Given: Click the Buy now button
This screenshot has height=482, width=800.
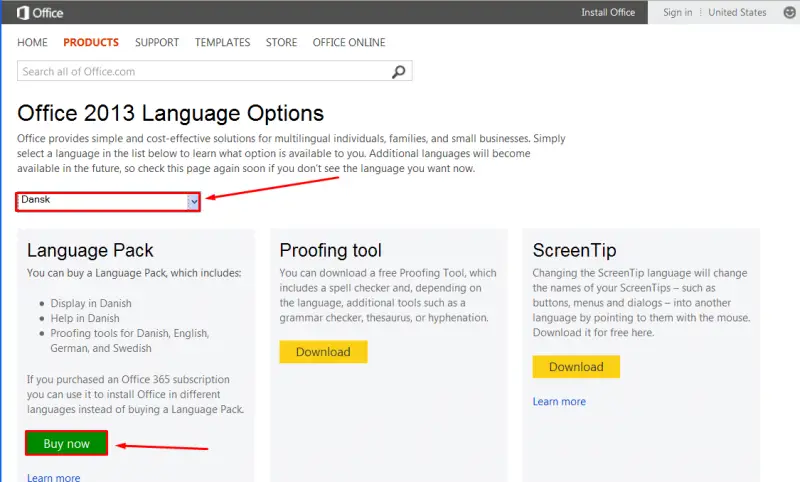Looking at the screenshot, I should [x=66, y=443].
